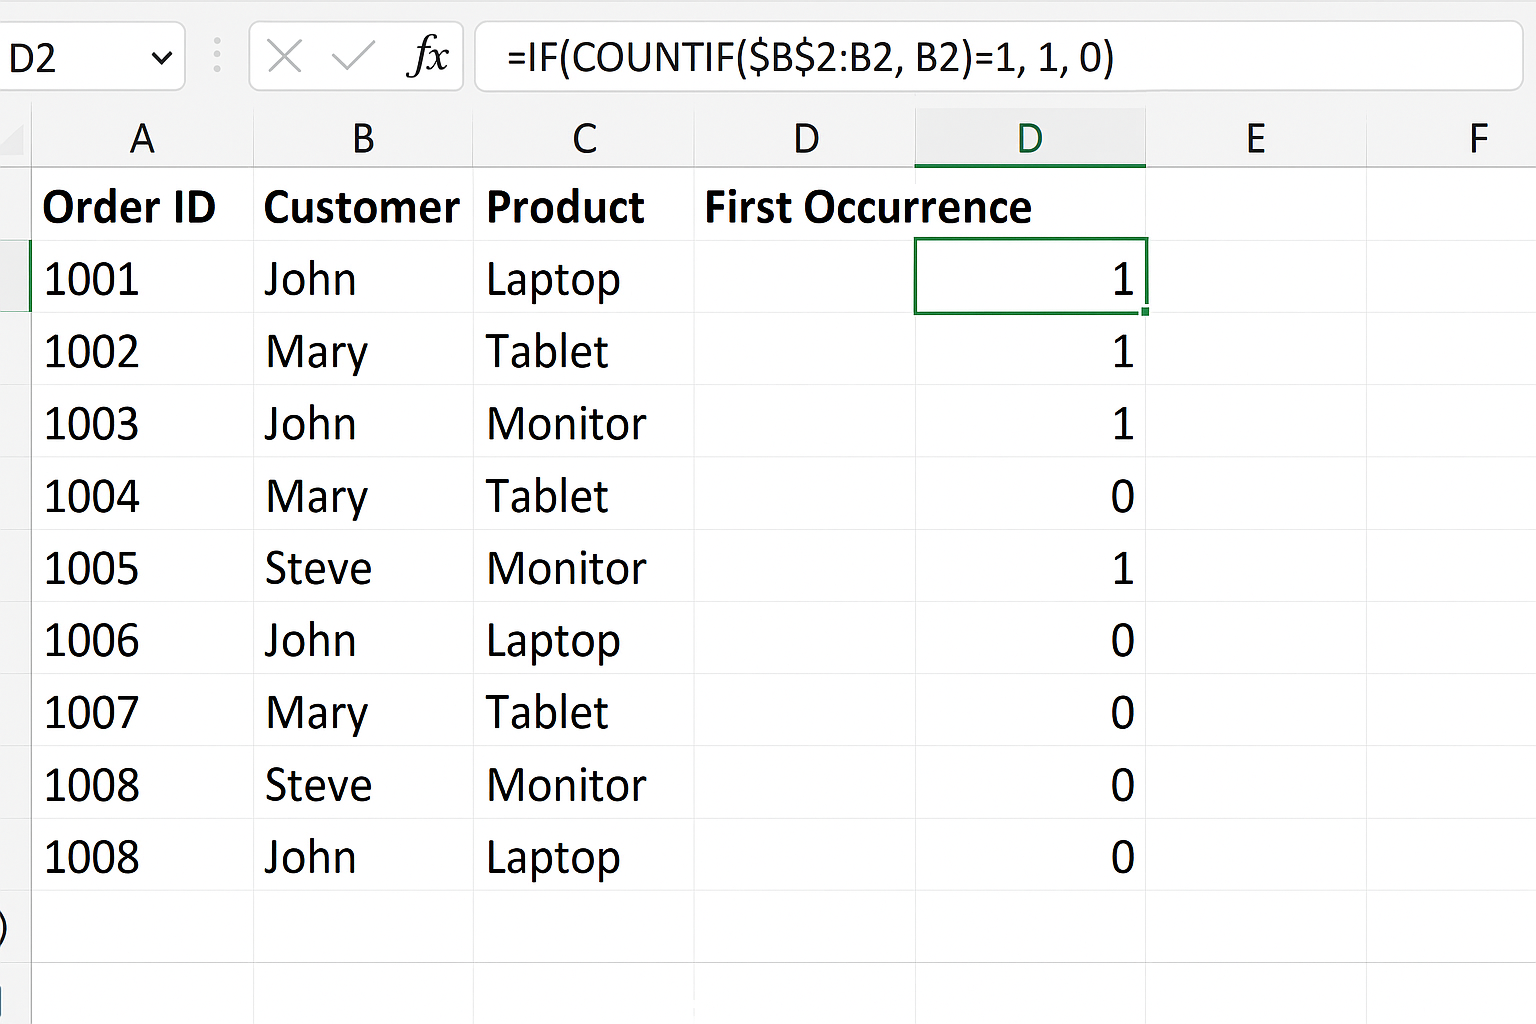
Task: Select order ID cell 1006
Action: (x=142, y=638)
